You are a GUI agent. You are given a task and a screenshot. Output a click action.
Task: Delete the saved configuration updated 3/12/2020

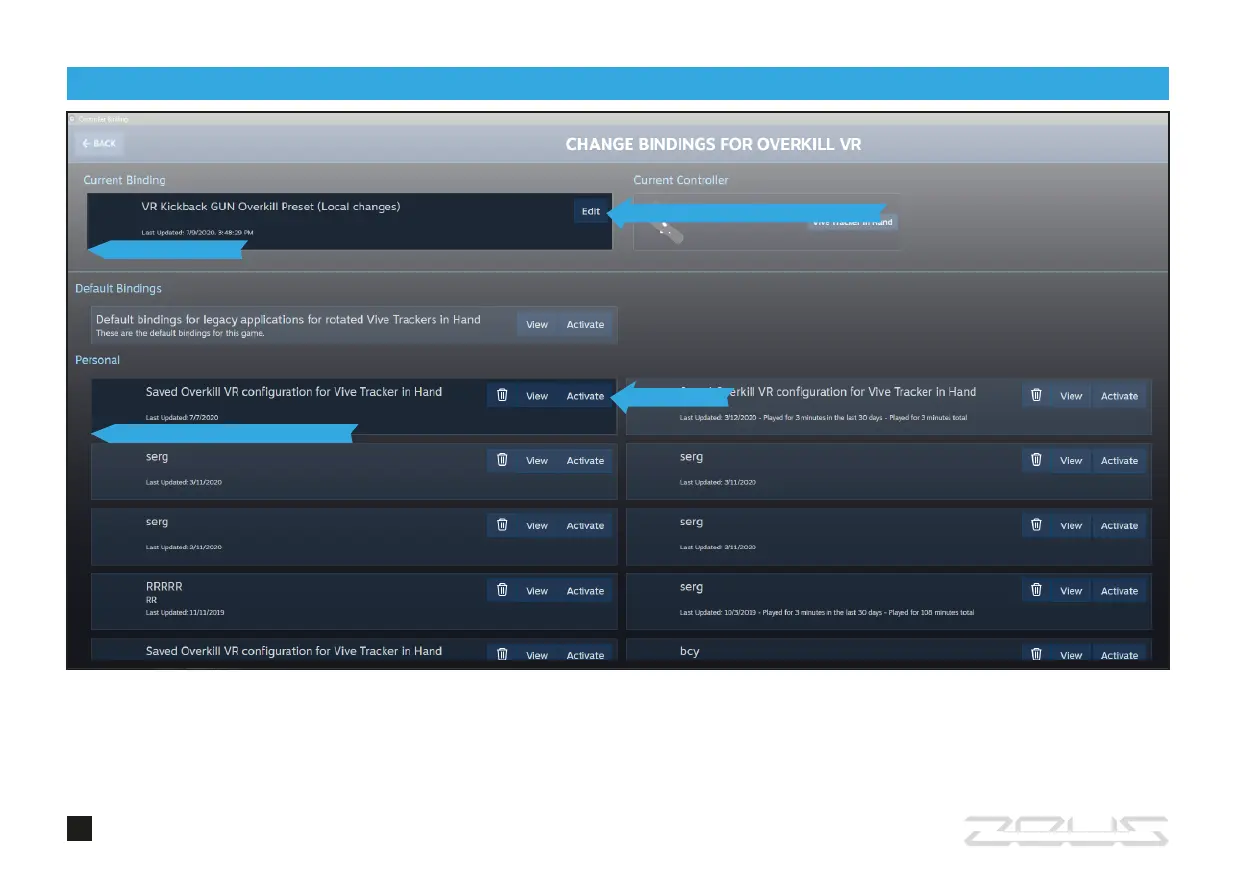pos(1037,395)
